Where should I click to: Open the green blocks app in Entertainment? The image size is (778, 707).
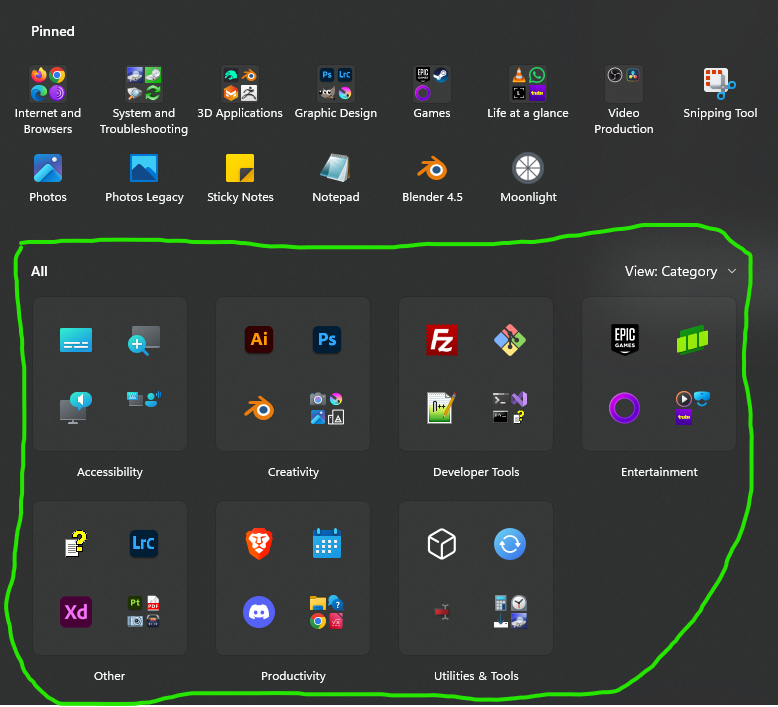tap(693, 340)
